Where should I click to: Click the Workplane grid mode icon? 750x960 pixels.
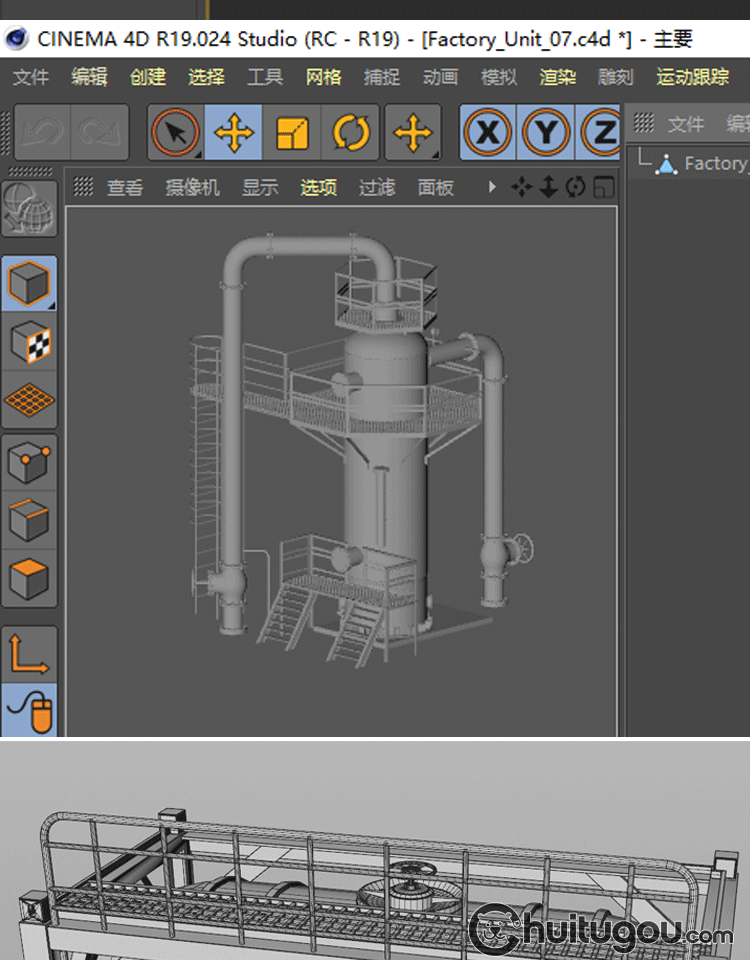(29, 399)
